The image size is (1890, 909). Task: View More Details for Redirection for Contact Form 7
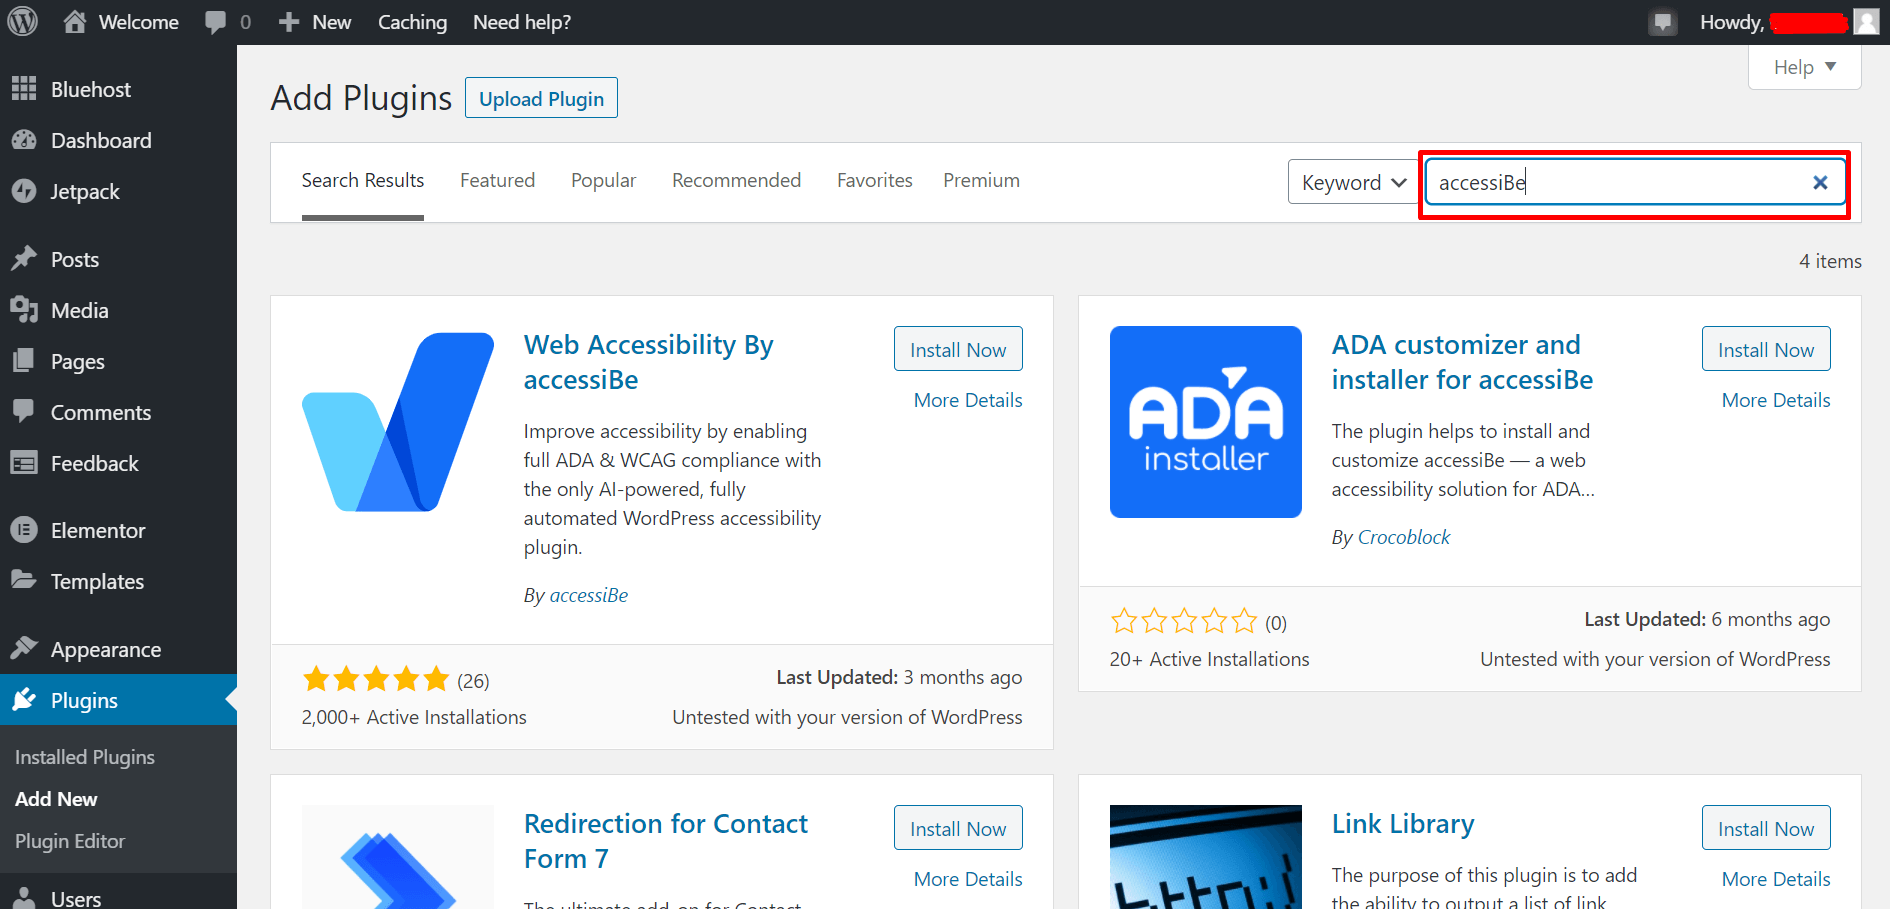968,879
